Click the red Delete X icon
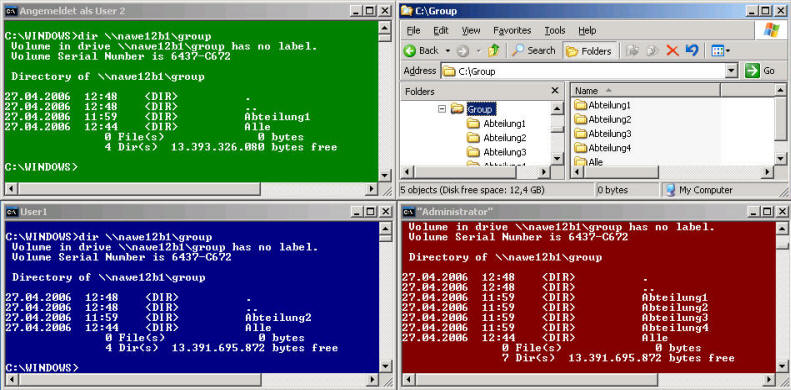The image size is (791, 390). pos(672,50)
